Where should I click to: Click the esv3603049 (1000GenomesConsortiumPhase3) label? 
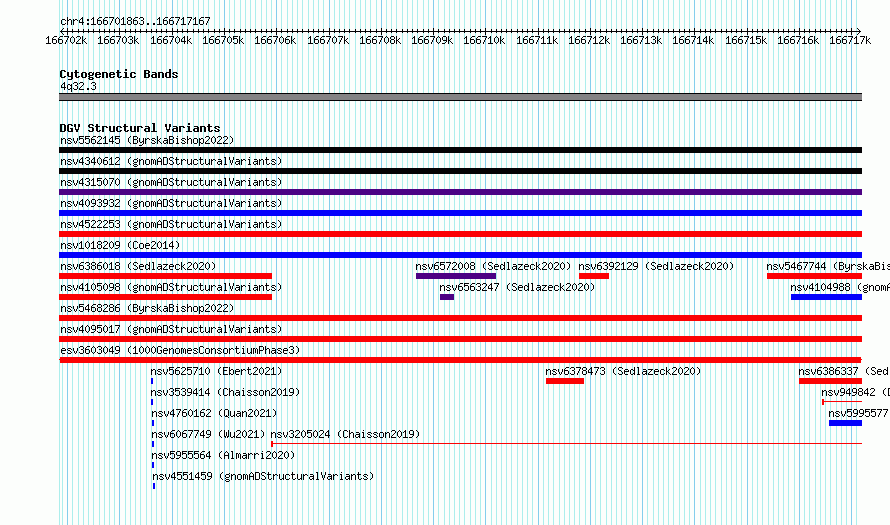pos(180,350)
